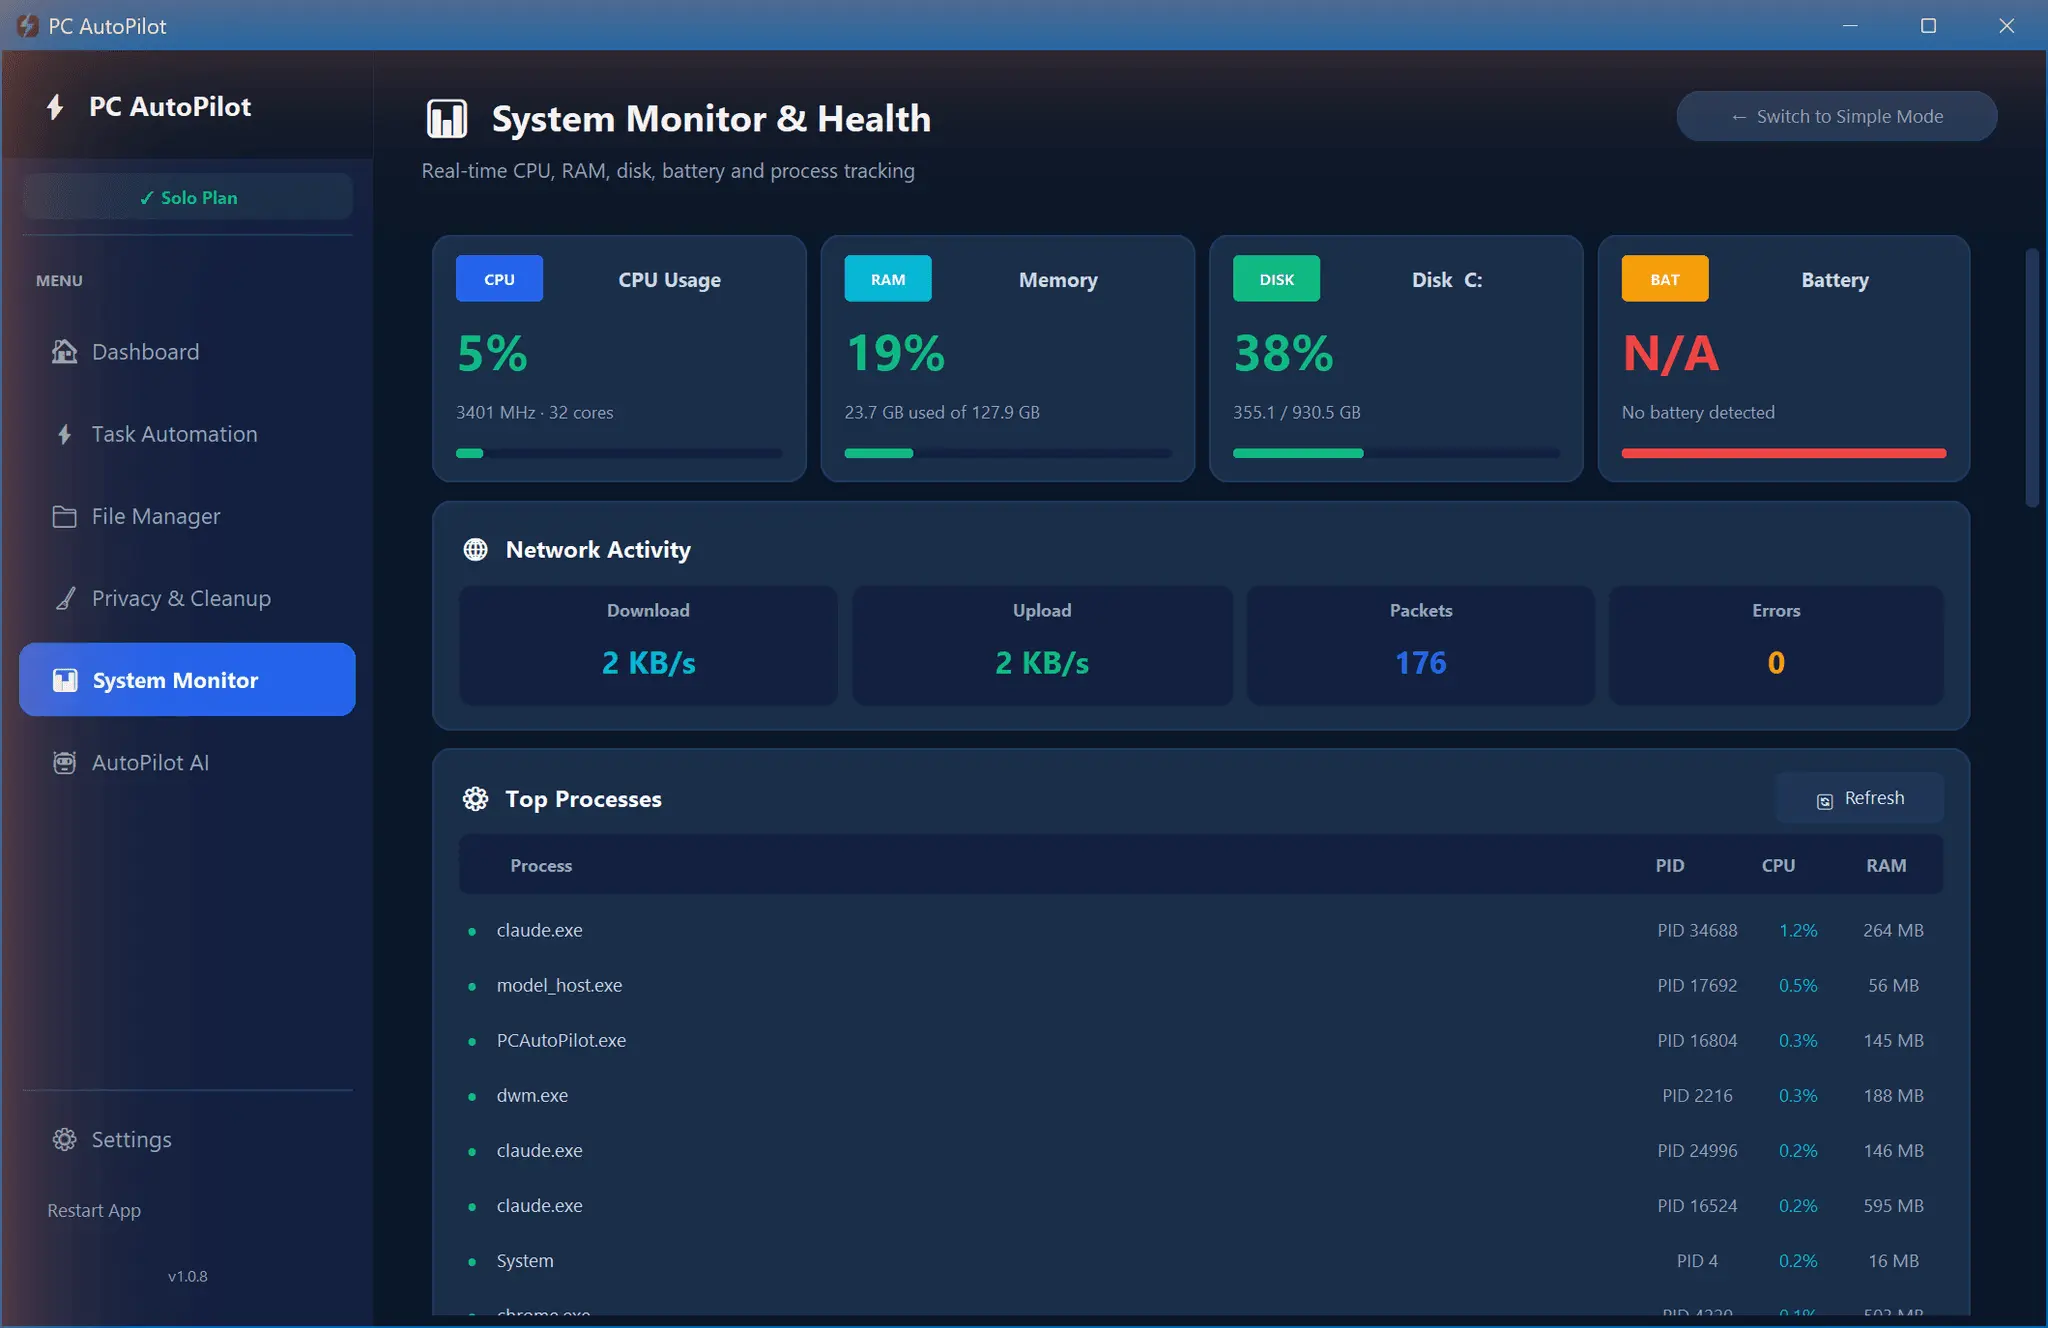Screen dimensions: 2048x1328
Task: Select Privacy & Cleanup menu entry
Action: pos(187,598)
